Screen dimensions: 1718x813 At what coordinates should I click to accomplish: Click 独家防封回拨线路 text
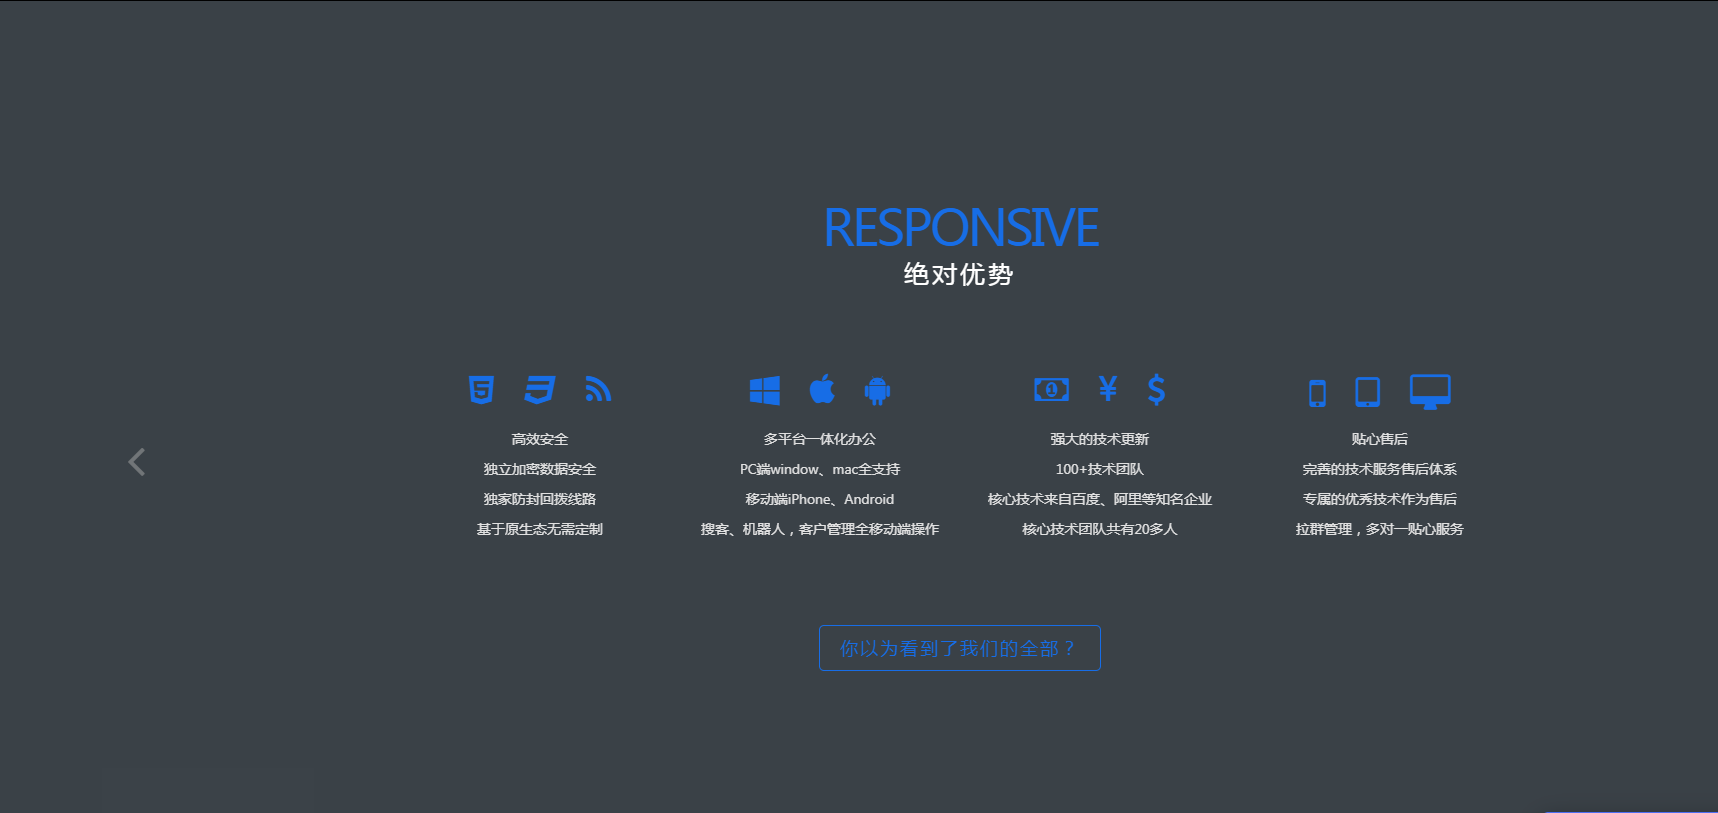[540, 499]
